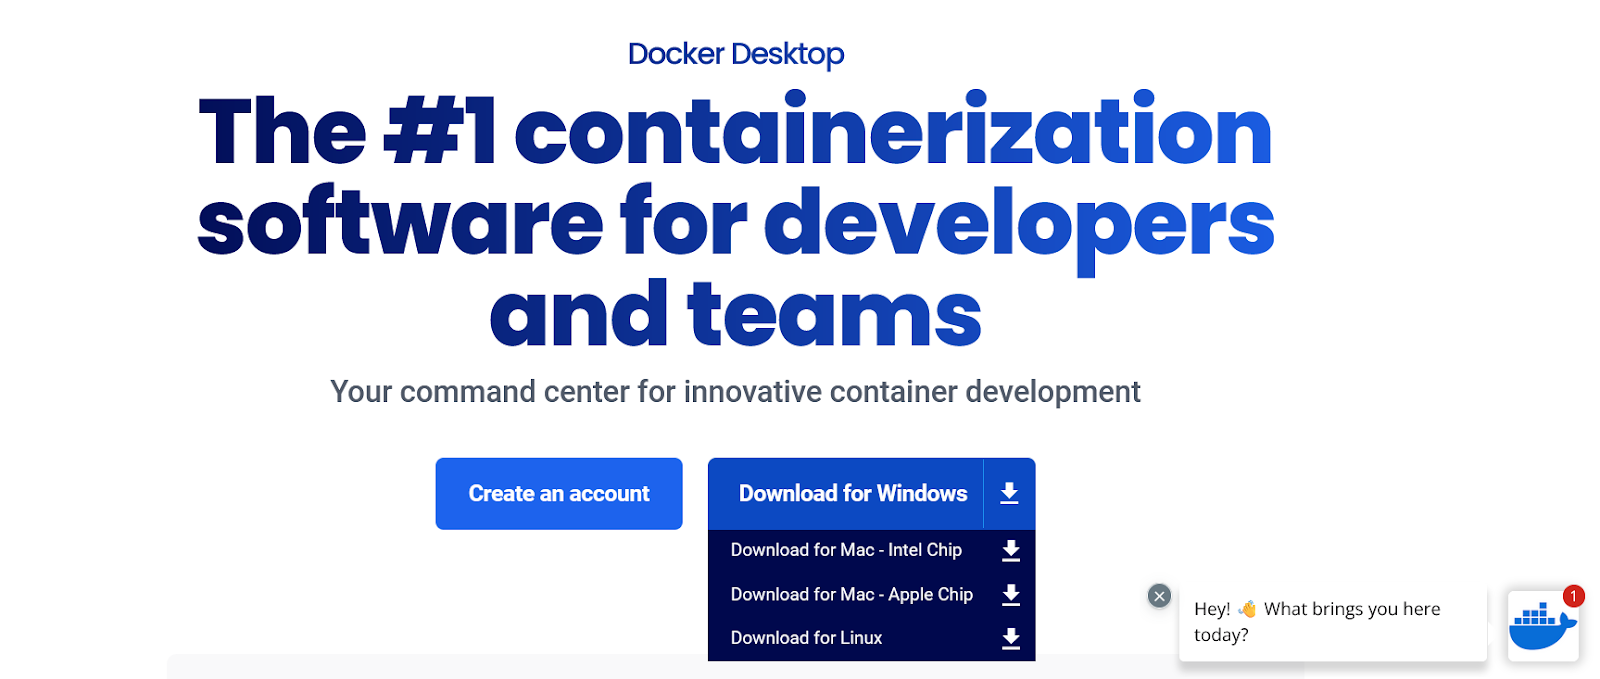The height and width of the screenshot is (679, 1600).
Task: Select Download for Mac - Intel Chip
Action: 846,550
